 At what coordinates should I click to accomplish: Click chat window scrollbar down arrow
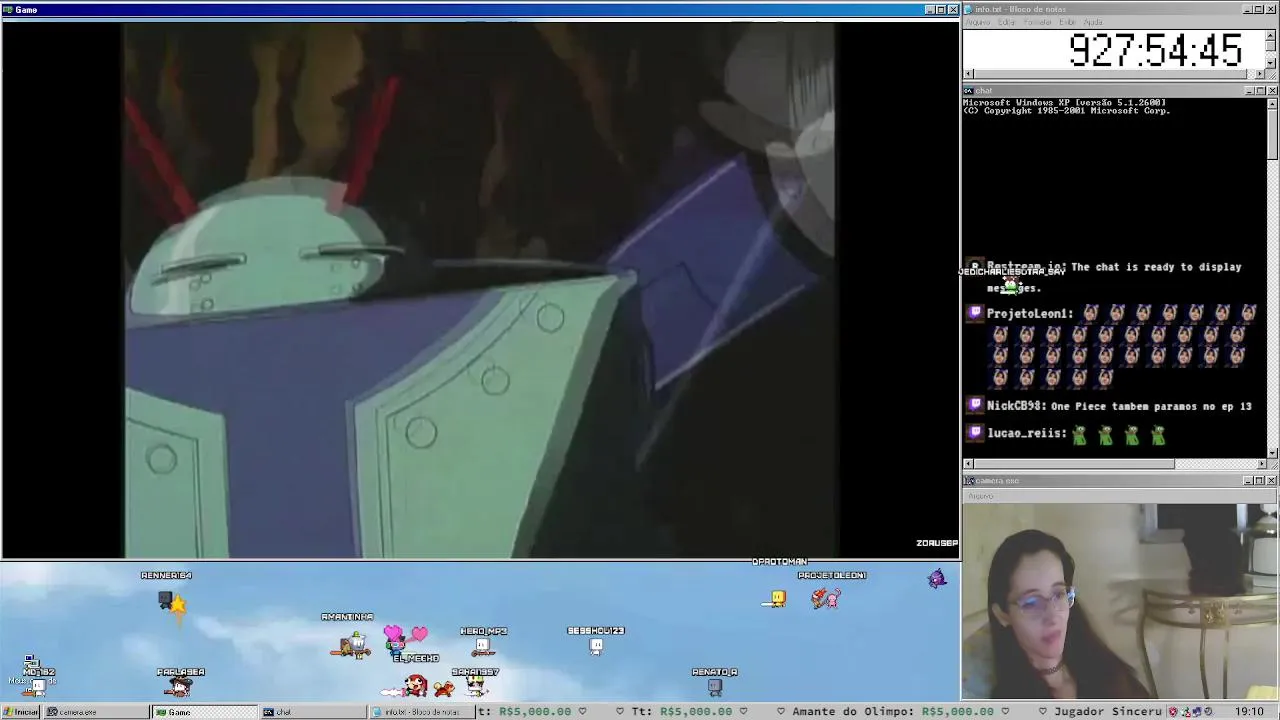click(x=1272, y=453)
